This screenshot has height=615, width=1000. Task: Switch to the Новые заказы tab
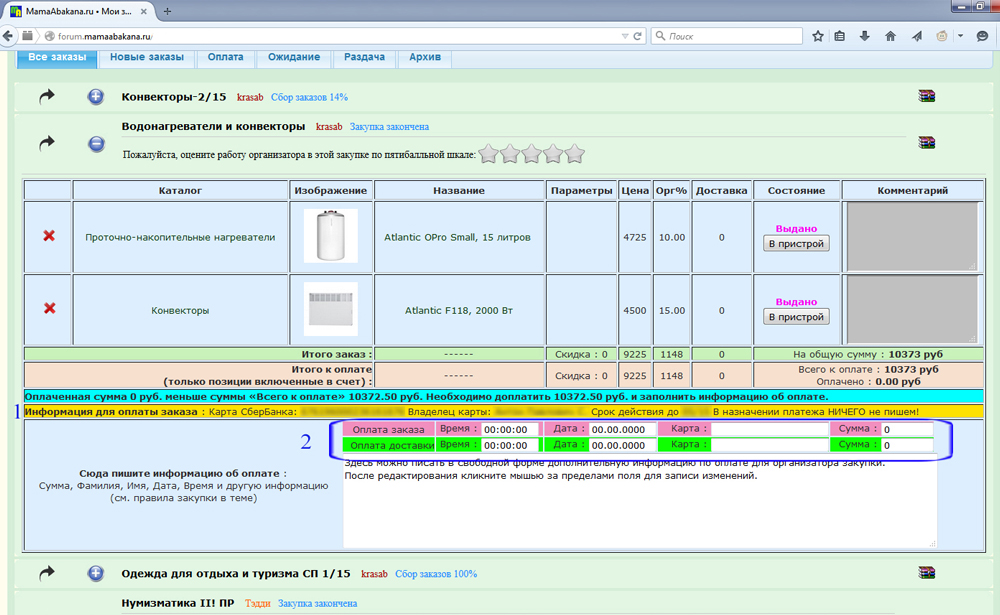tap(147, 57)
